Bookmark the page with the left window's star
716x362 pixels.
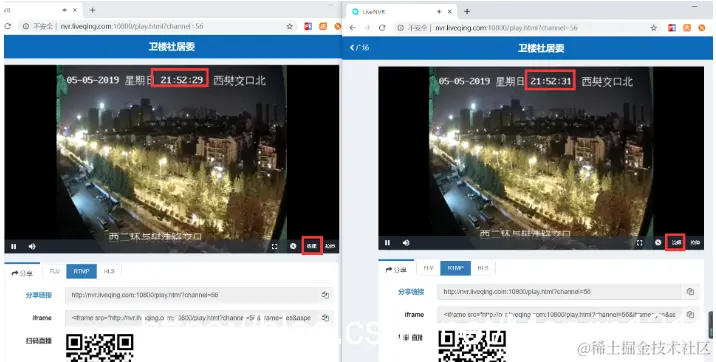coord(290,26)
